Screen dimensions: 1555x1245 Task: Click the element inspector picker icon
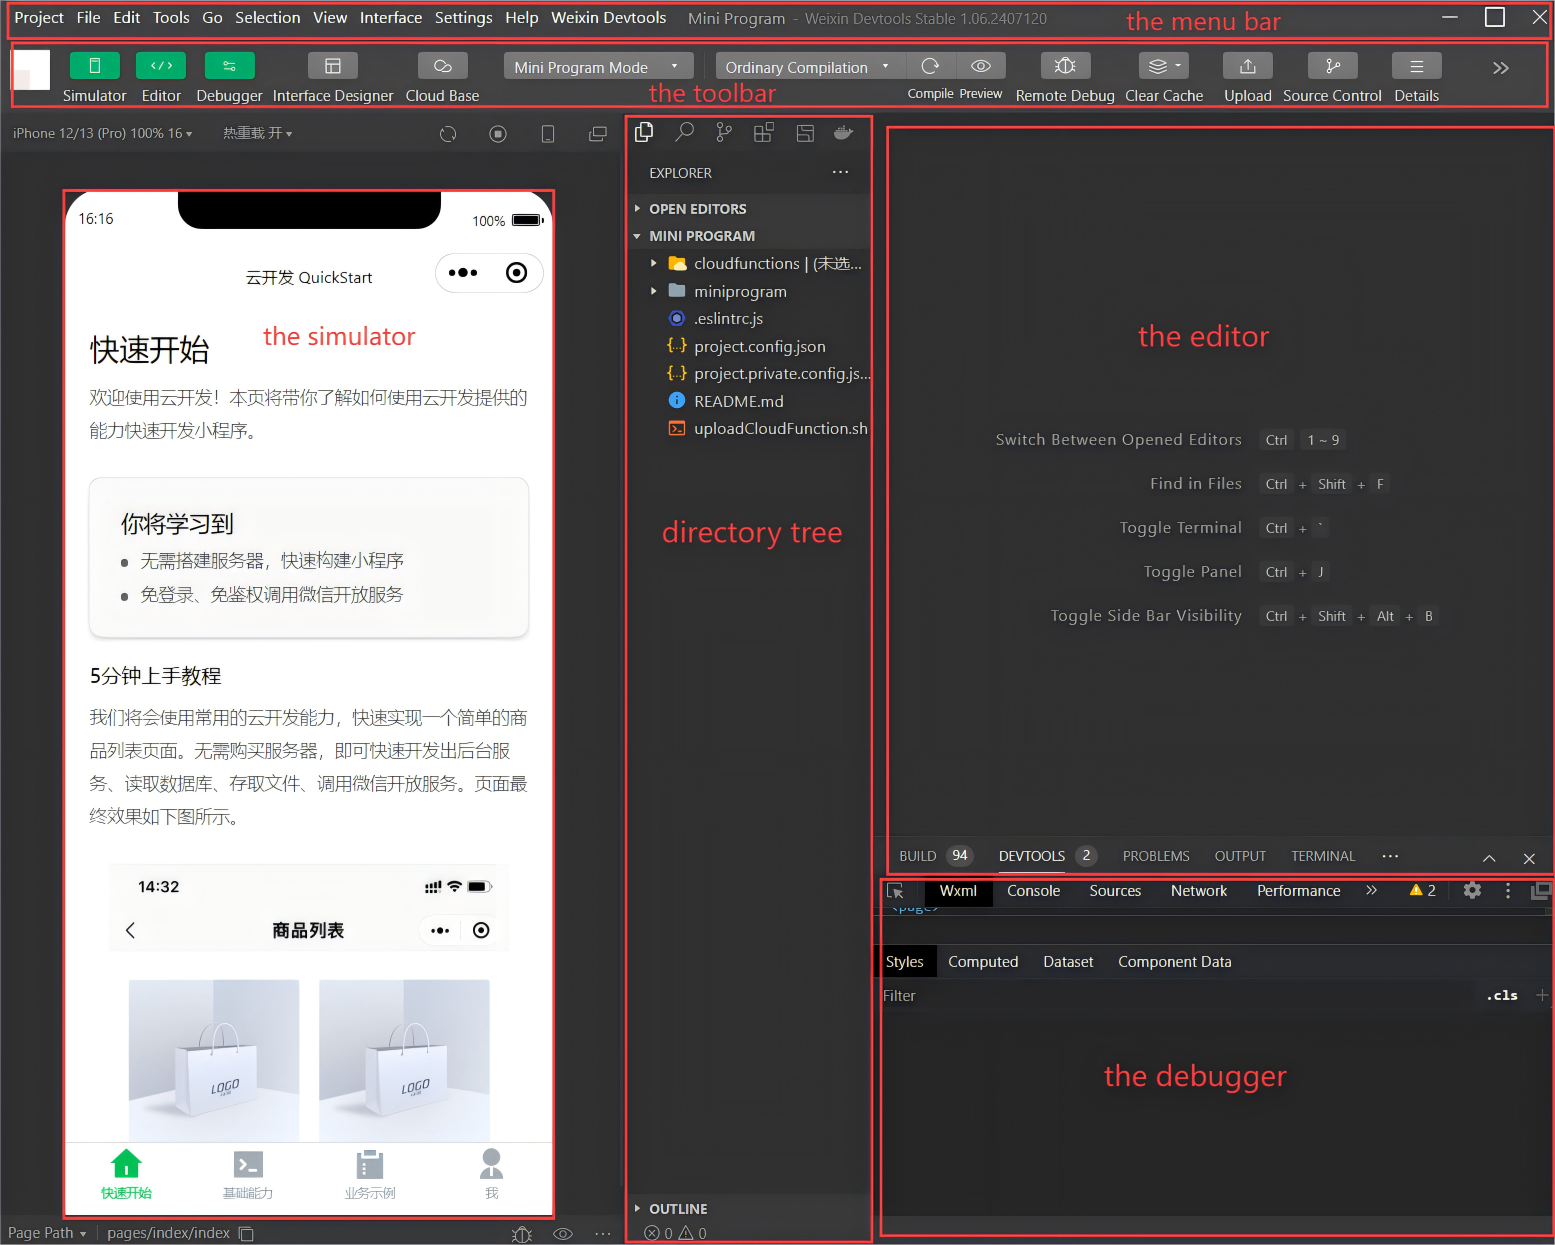[895, 891]
